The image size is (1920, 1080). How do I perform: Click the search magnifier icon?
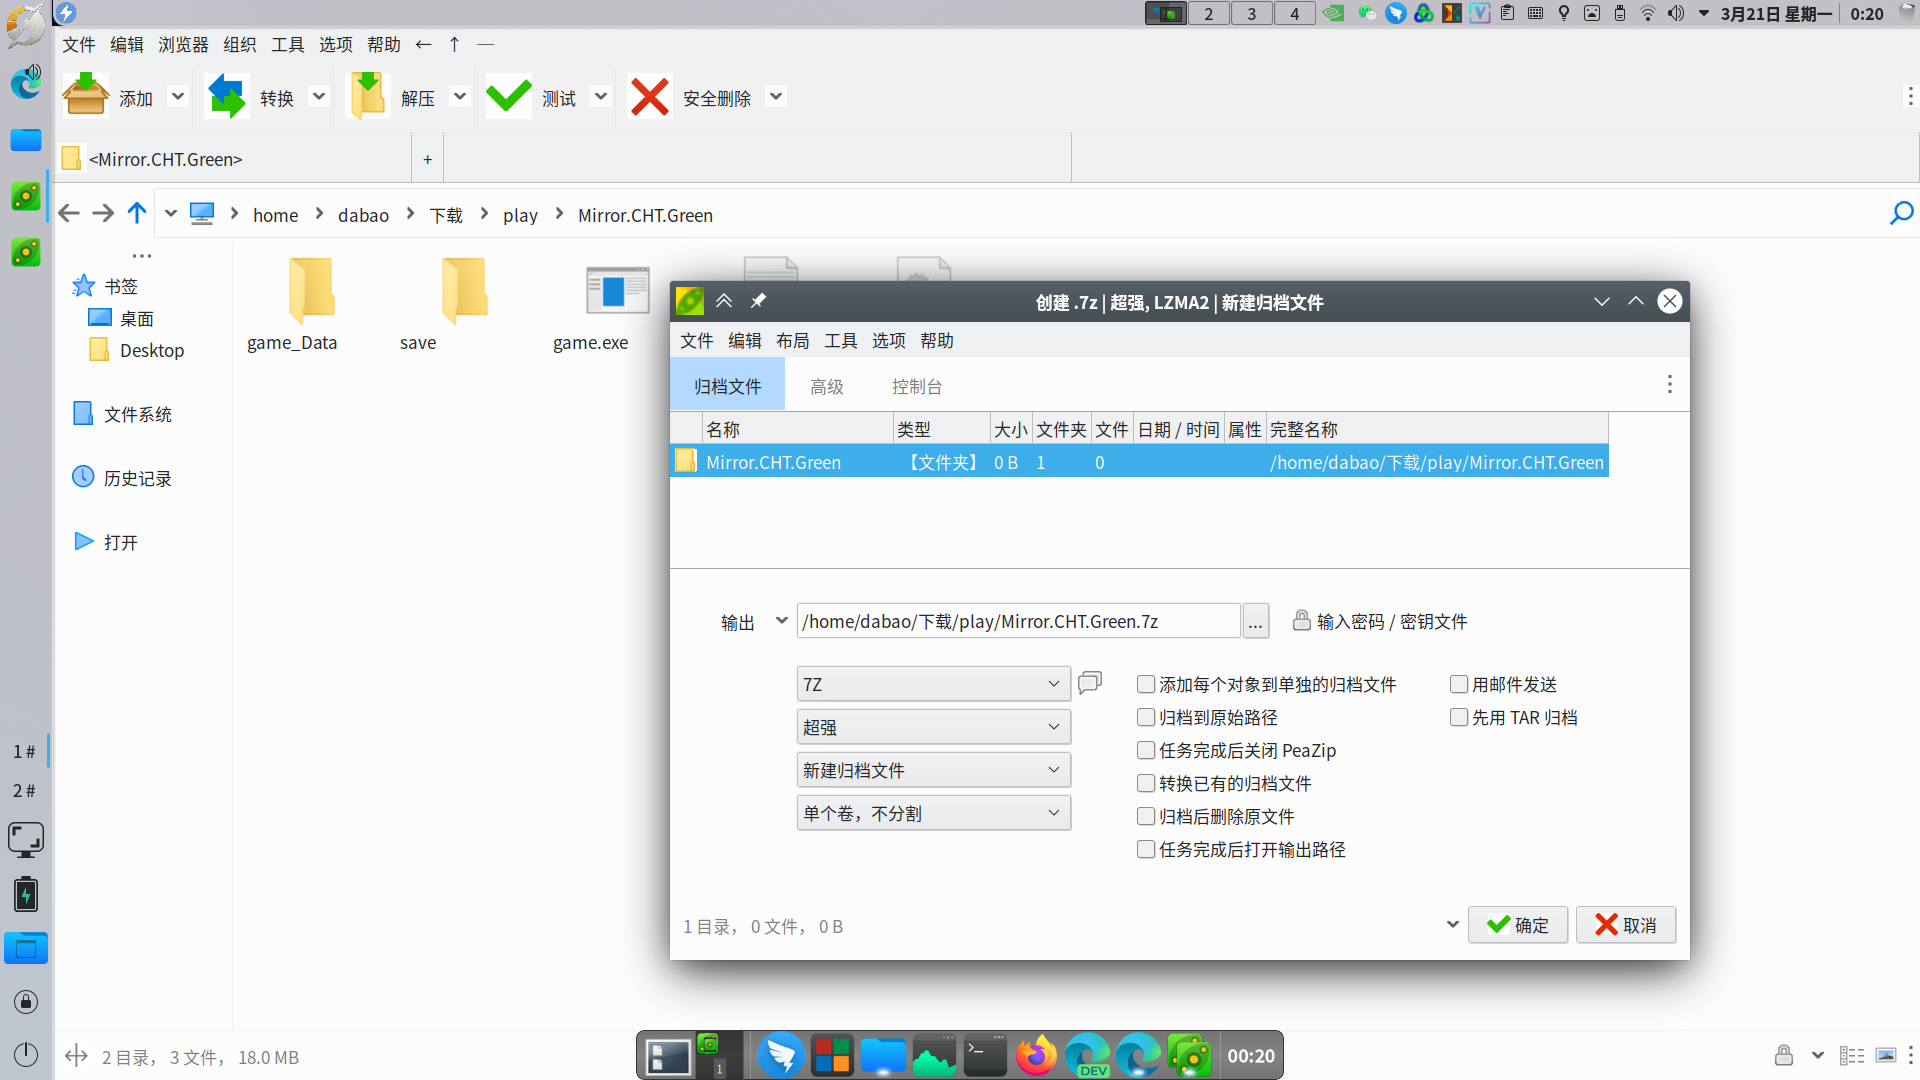1901,214
